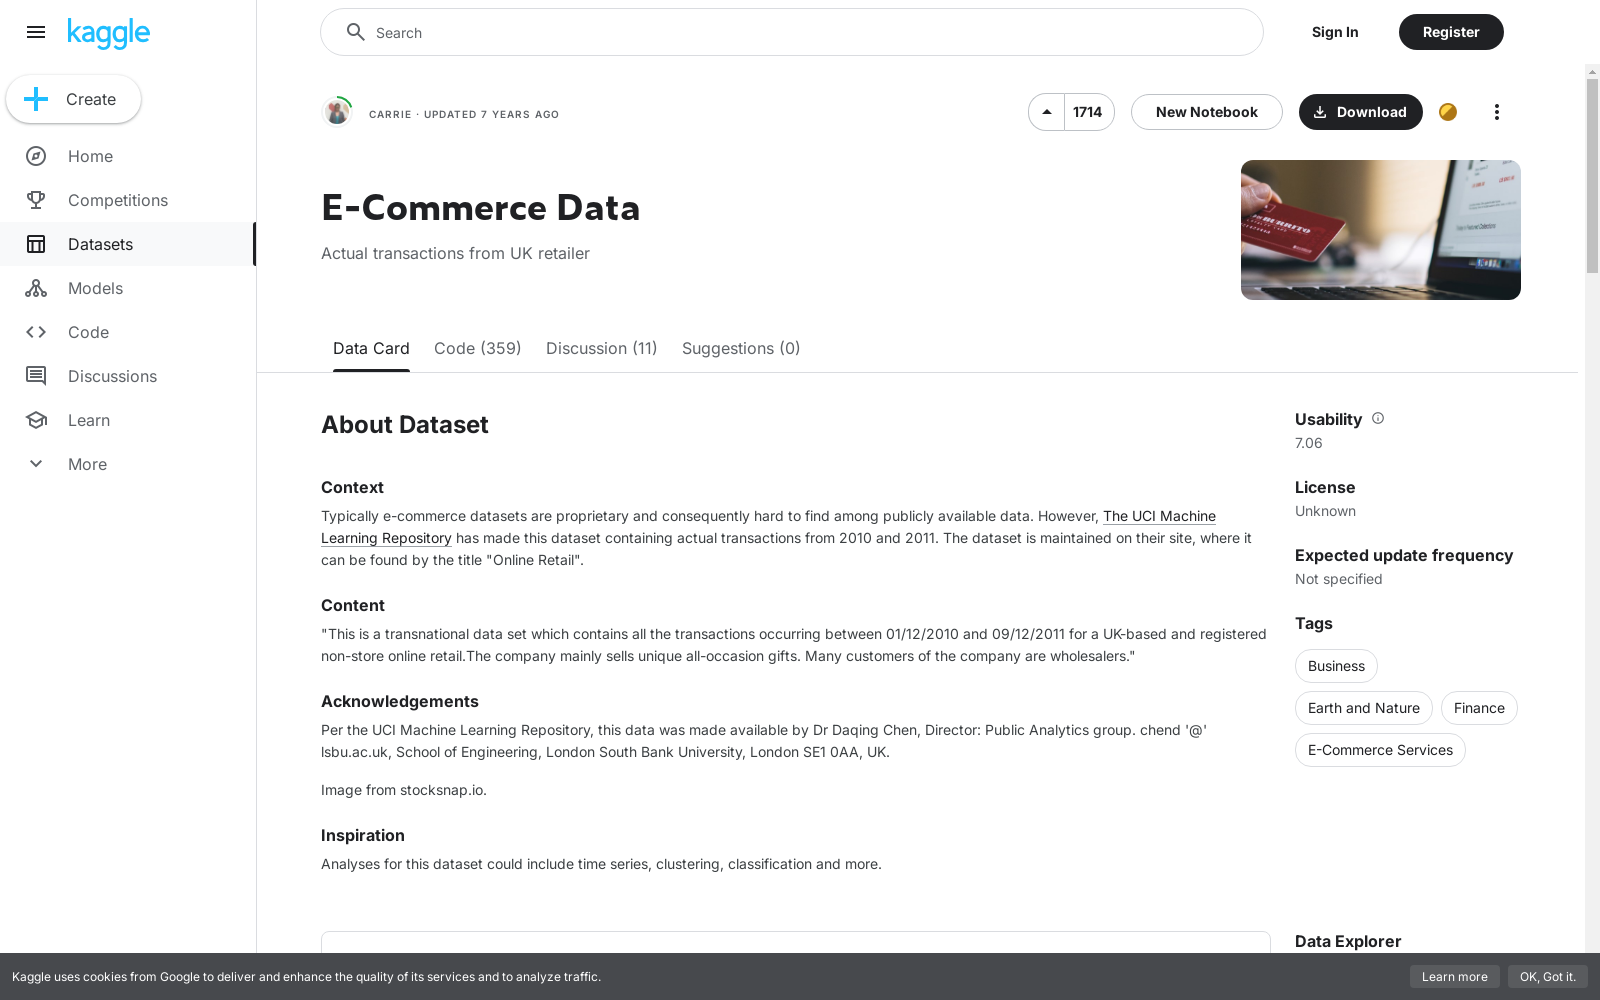Click Carrie's profile avatar
This screenshot has height=1000, width=1600.
tap(337, 112)
